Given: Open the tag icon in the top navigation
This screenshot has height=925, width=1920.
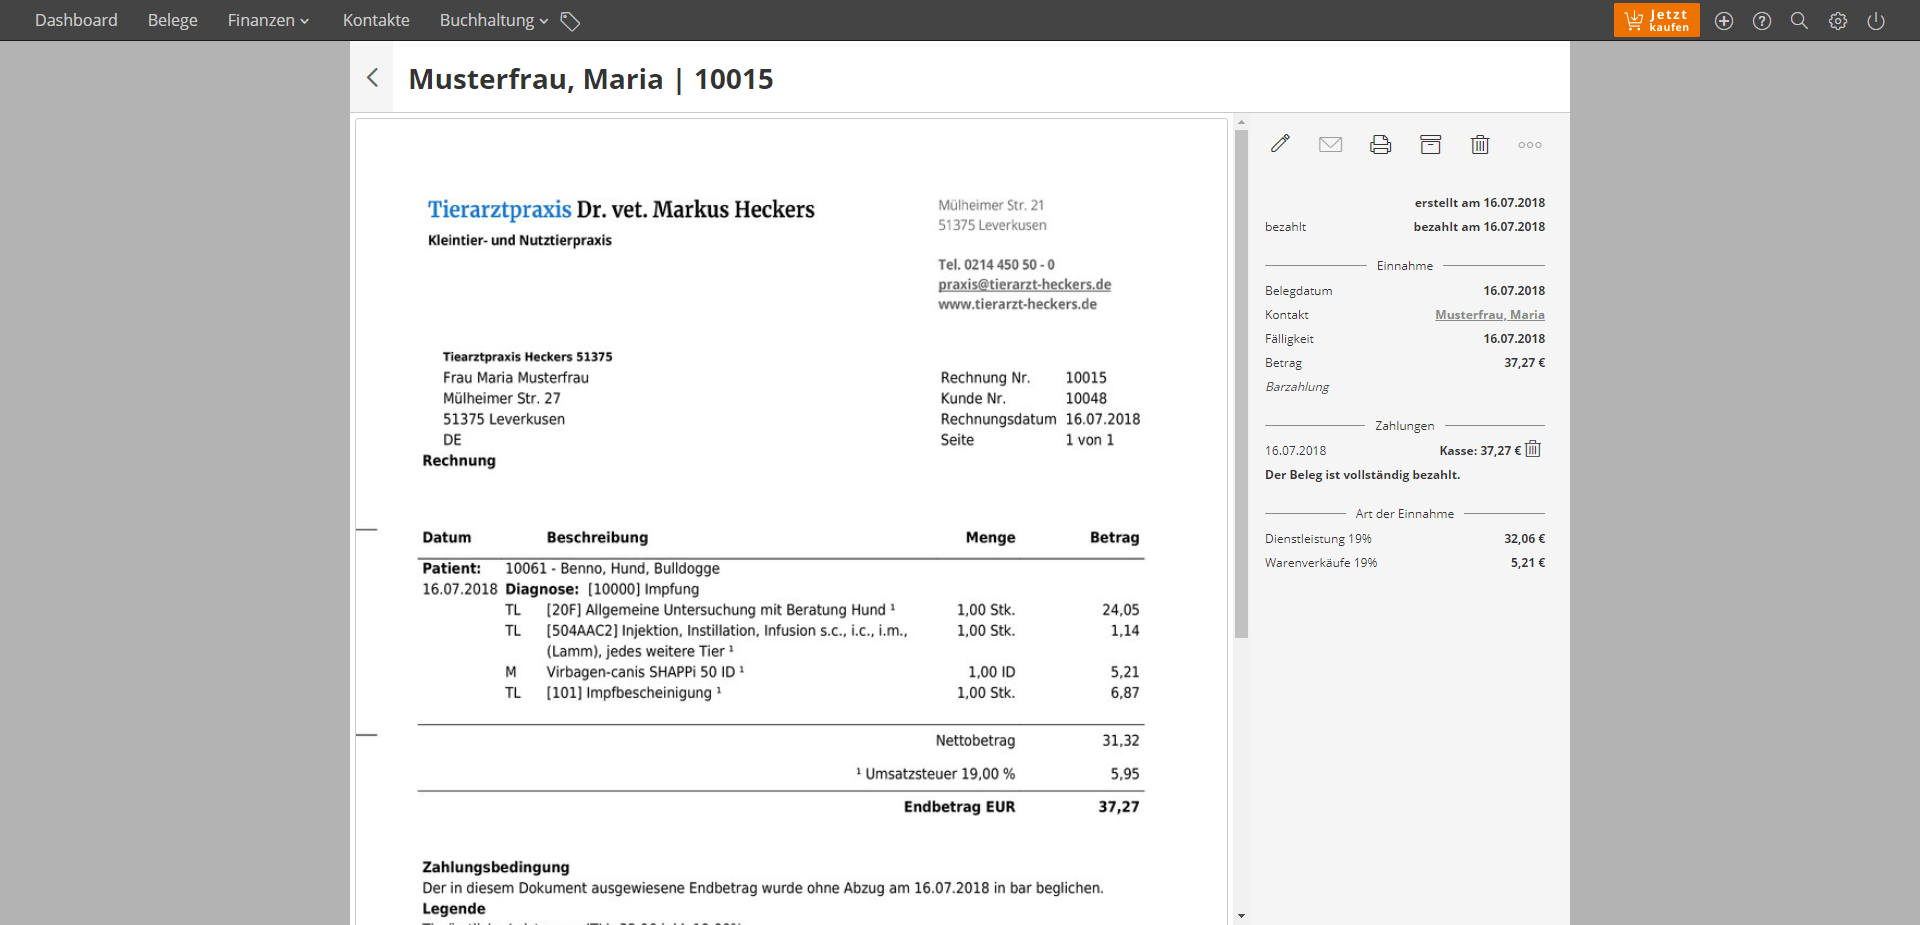Looking at the screenshot, I should pyautogui.click(x=570, y=21).
